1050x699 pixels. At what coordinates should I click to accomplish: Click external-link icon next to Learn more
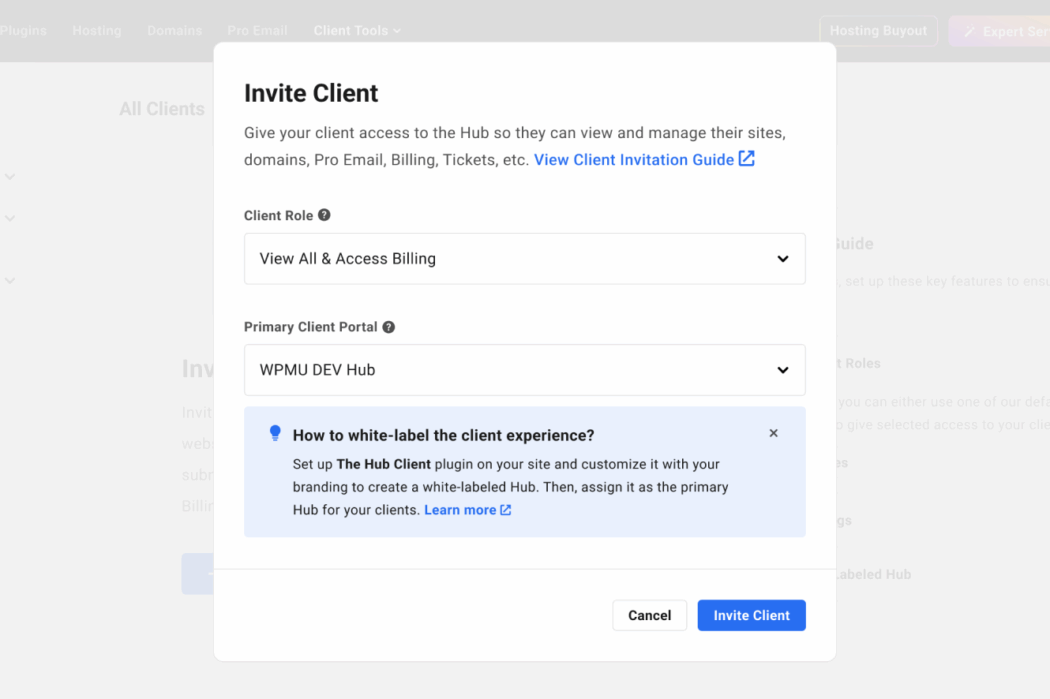tap(505, 510)
